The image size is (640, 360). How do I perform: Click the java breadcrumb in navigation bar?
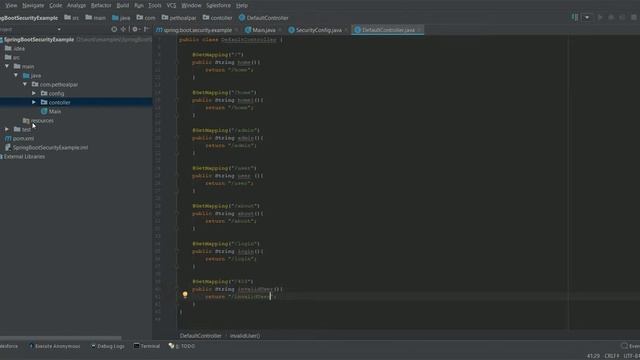tap(121, 18)
